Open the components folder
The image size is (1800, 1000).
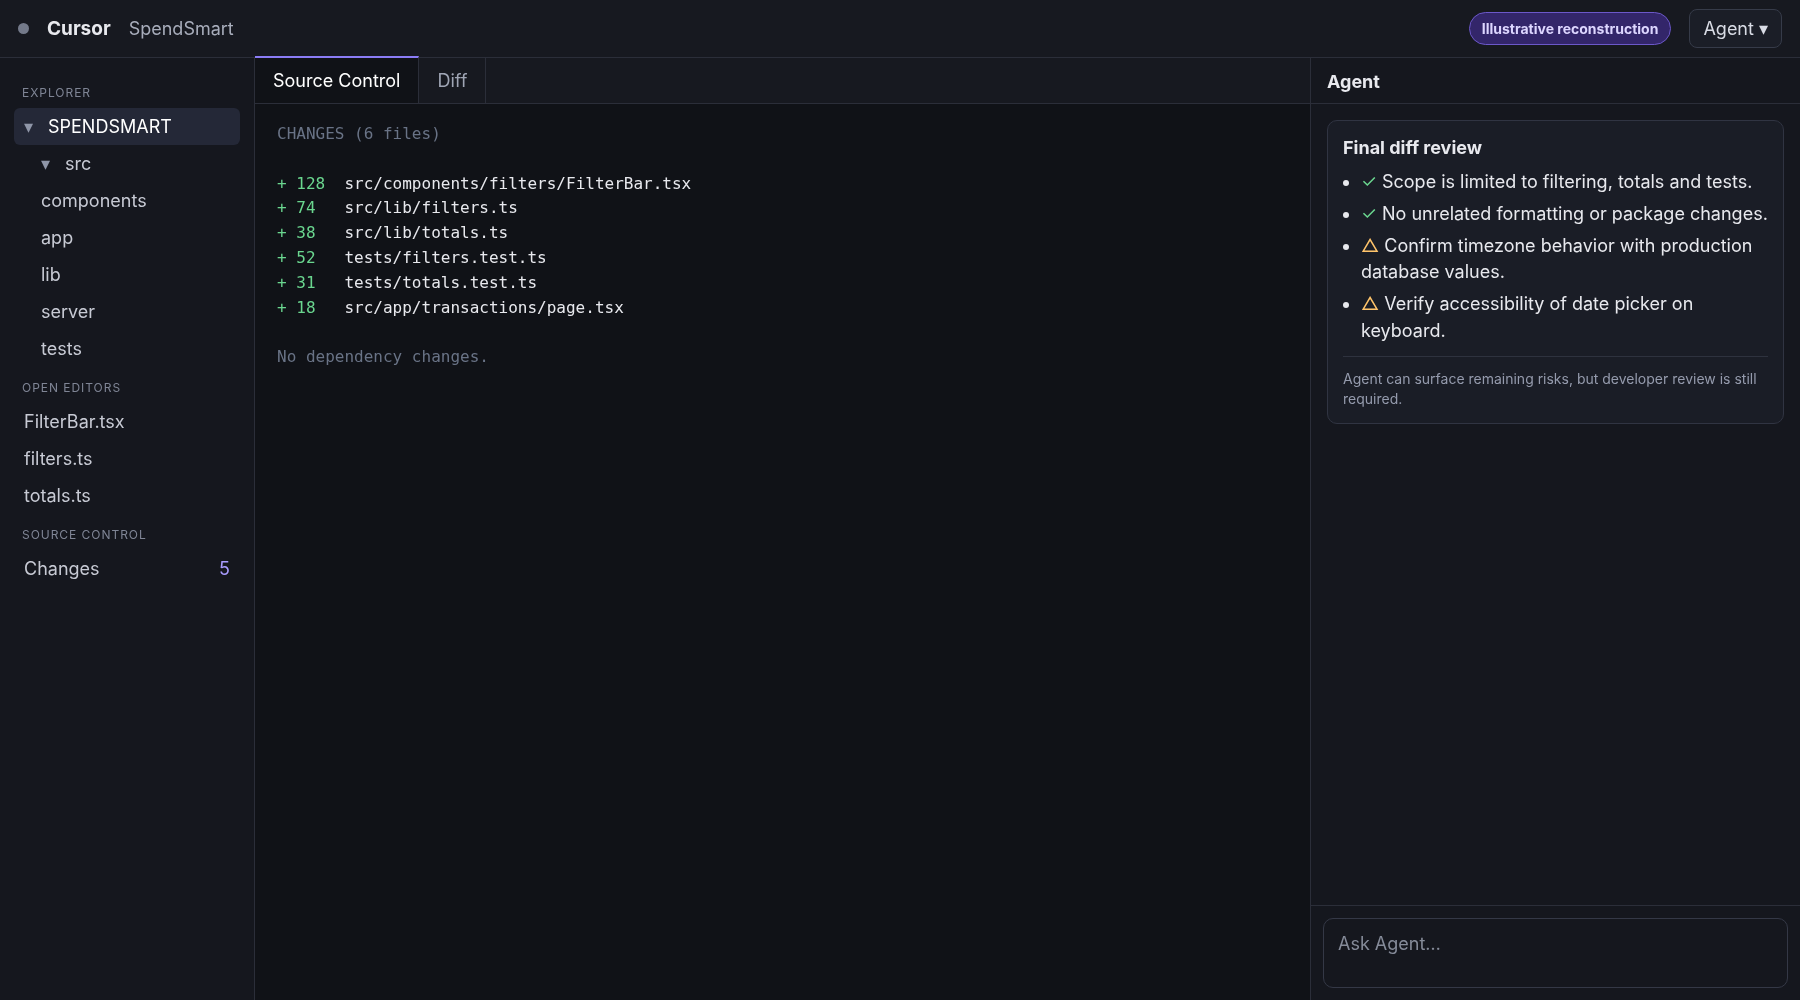click(x=94, y=201)
